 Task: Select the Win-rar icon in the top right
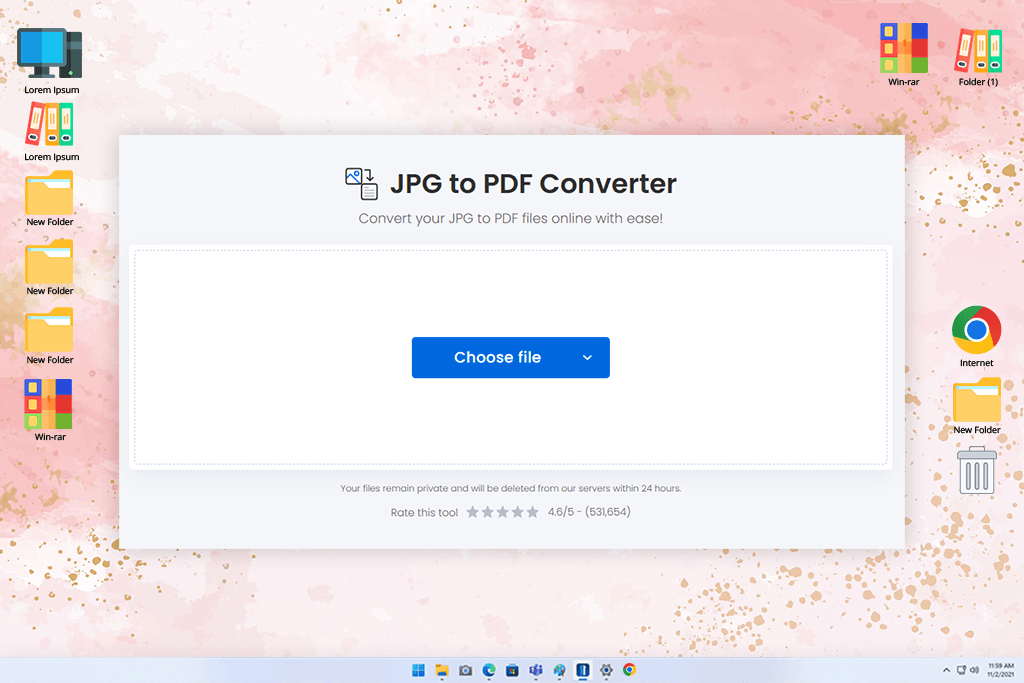click(903, 55)
